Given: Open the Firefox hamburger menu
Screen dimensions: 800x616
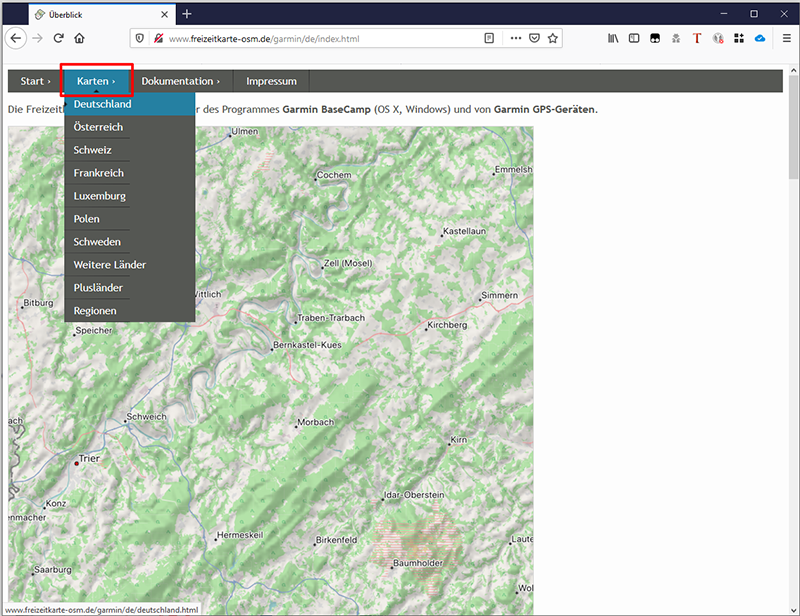Looking at the screenshot, I should [x=787, y=38].
